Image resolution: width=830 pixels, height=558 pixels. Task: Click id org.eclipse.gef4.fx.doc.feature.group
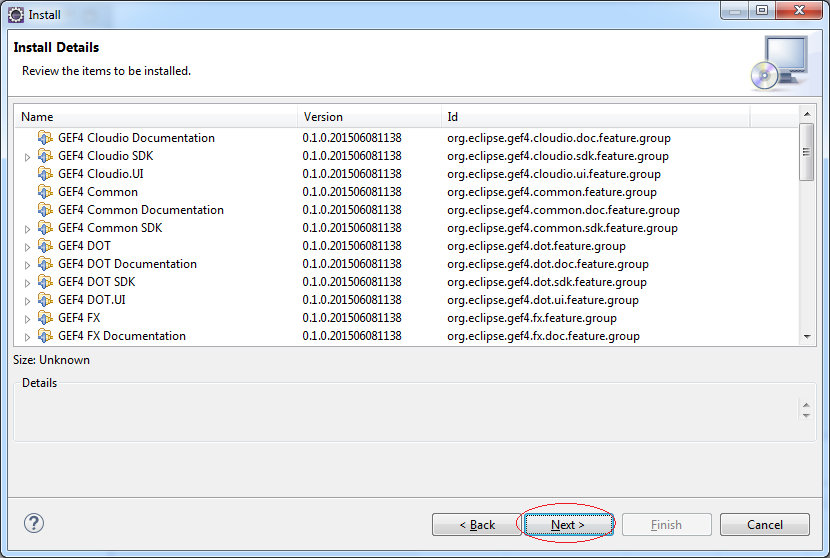click(x=544, y=336)
